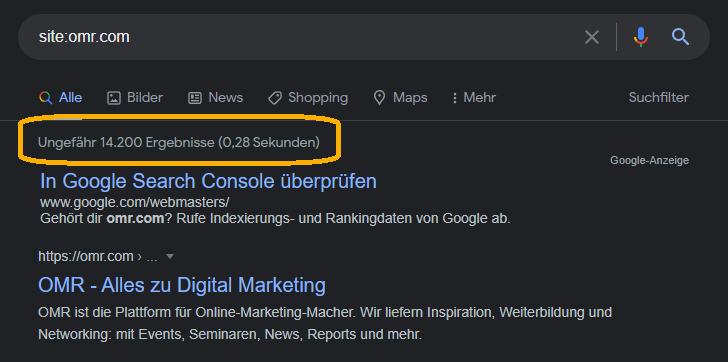The width and height of the screenshot is (728, 362).
Task: Switch to the Shopping tab
Action: [x=308, y=97]
